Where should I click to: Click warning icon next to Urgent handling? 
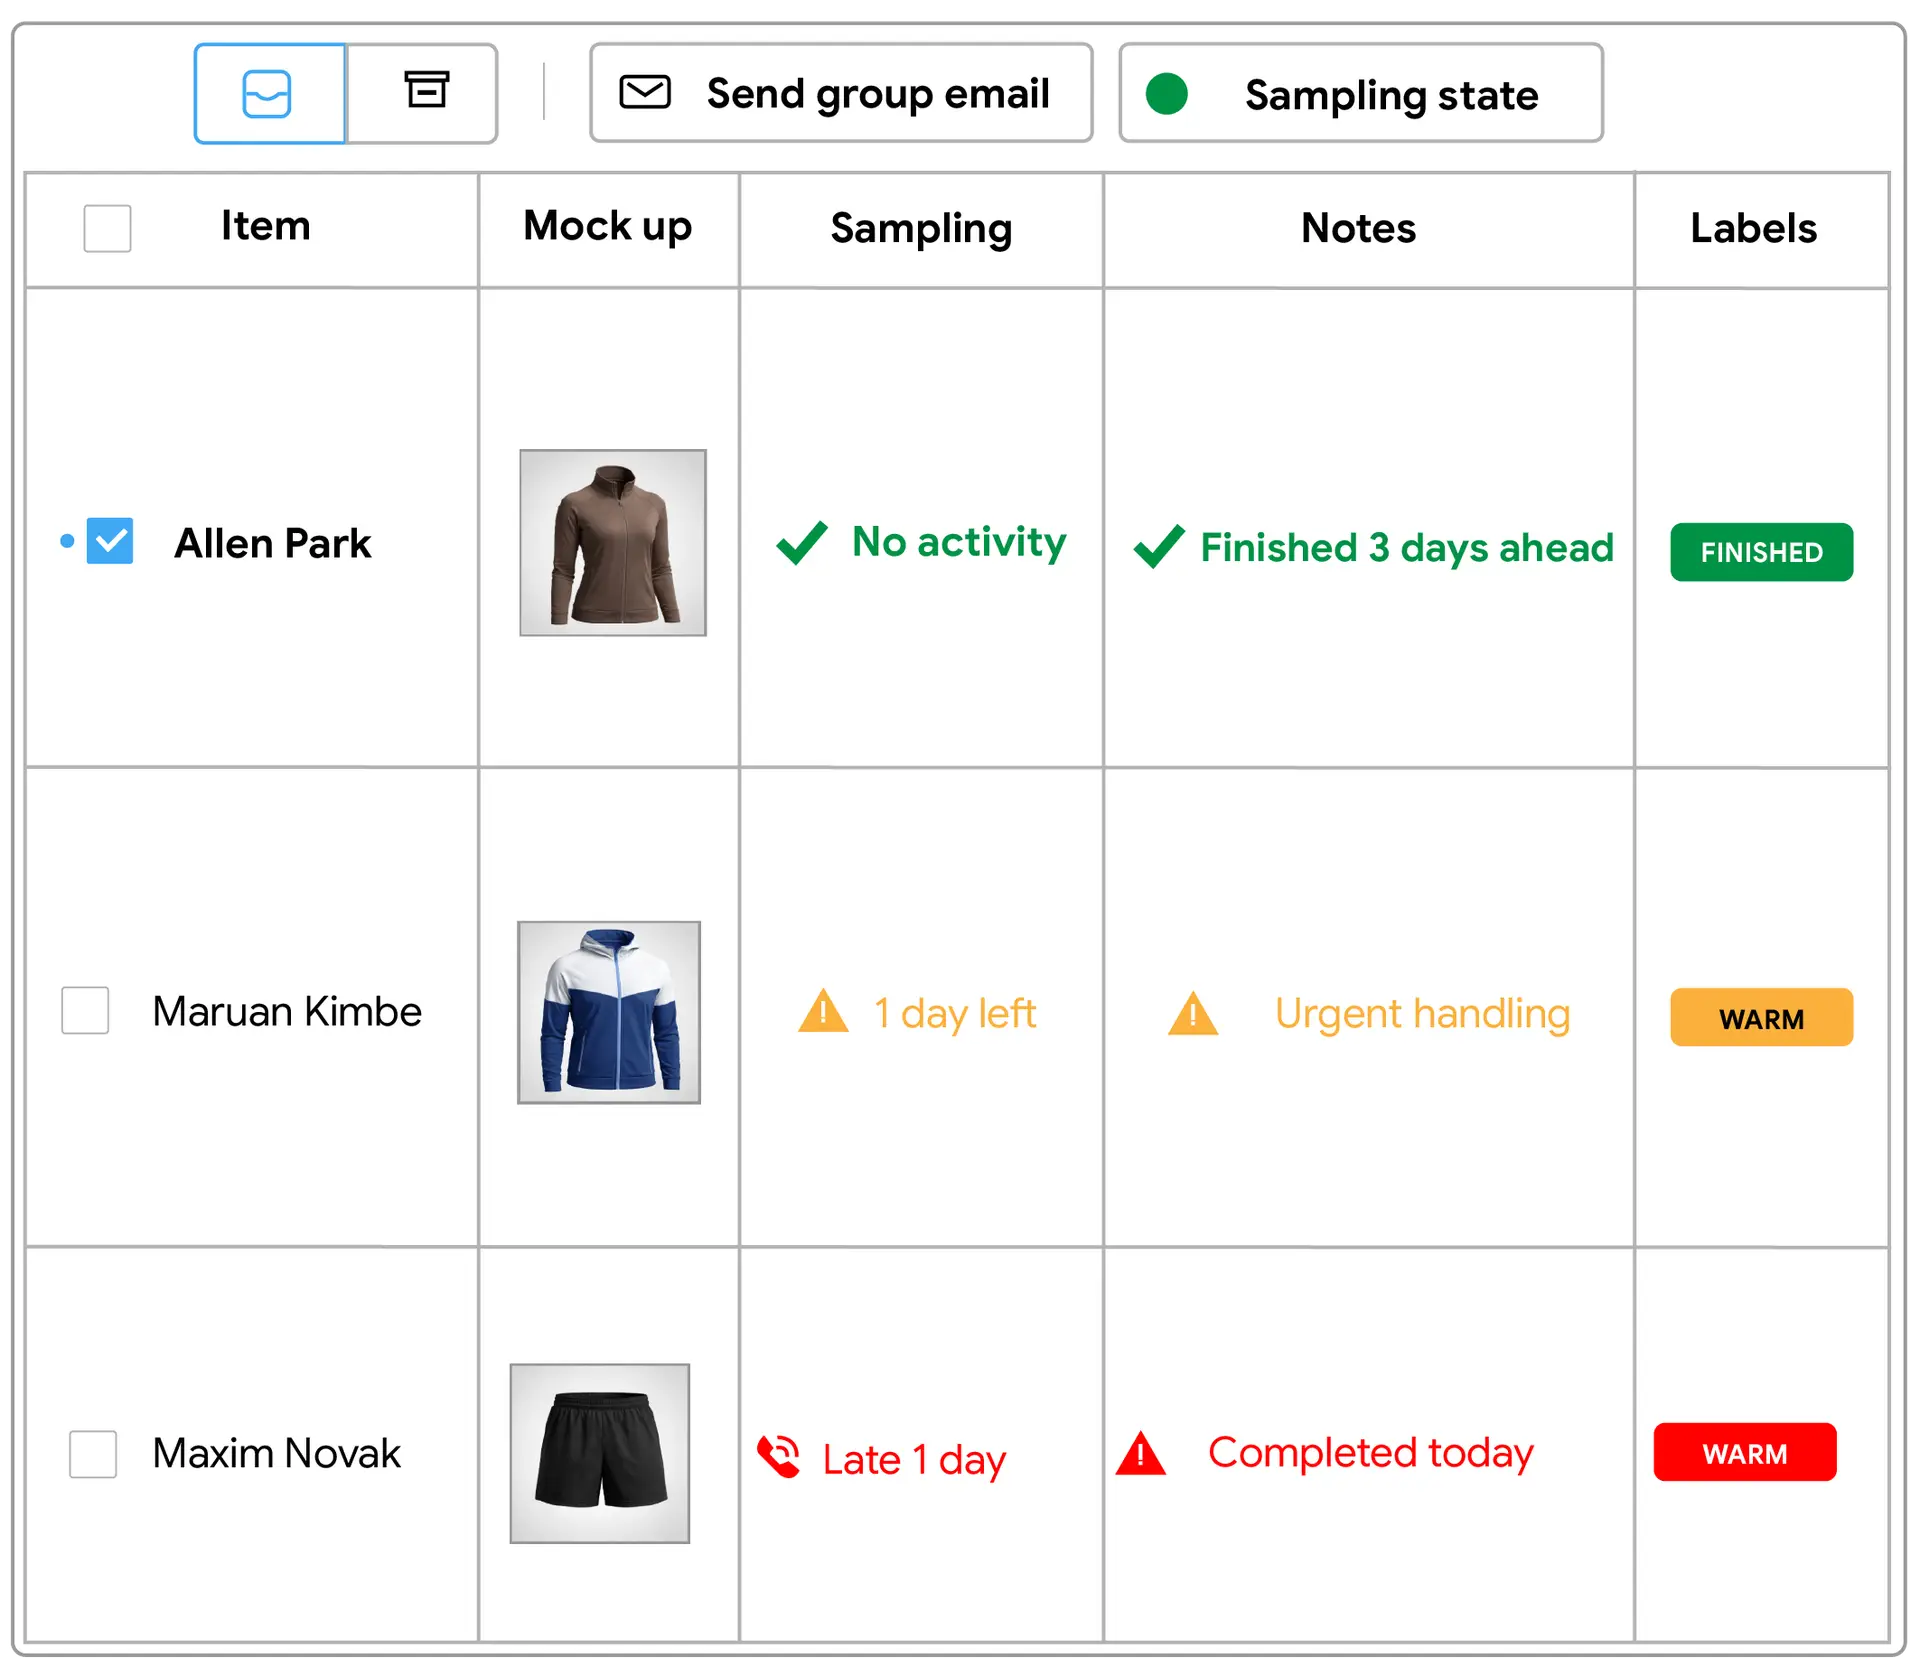click(x=1193, y=1013)
